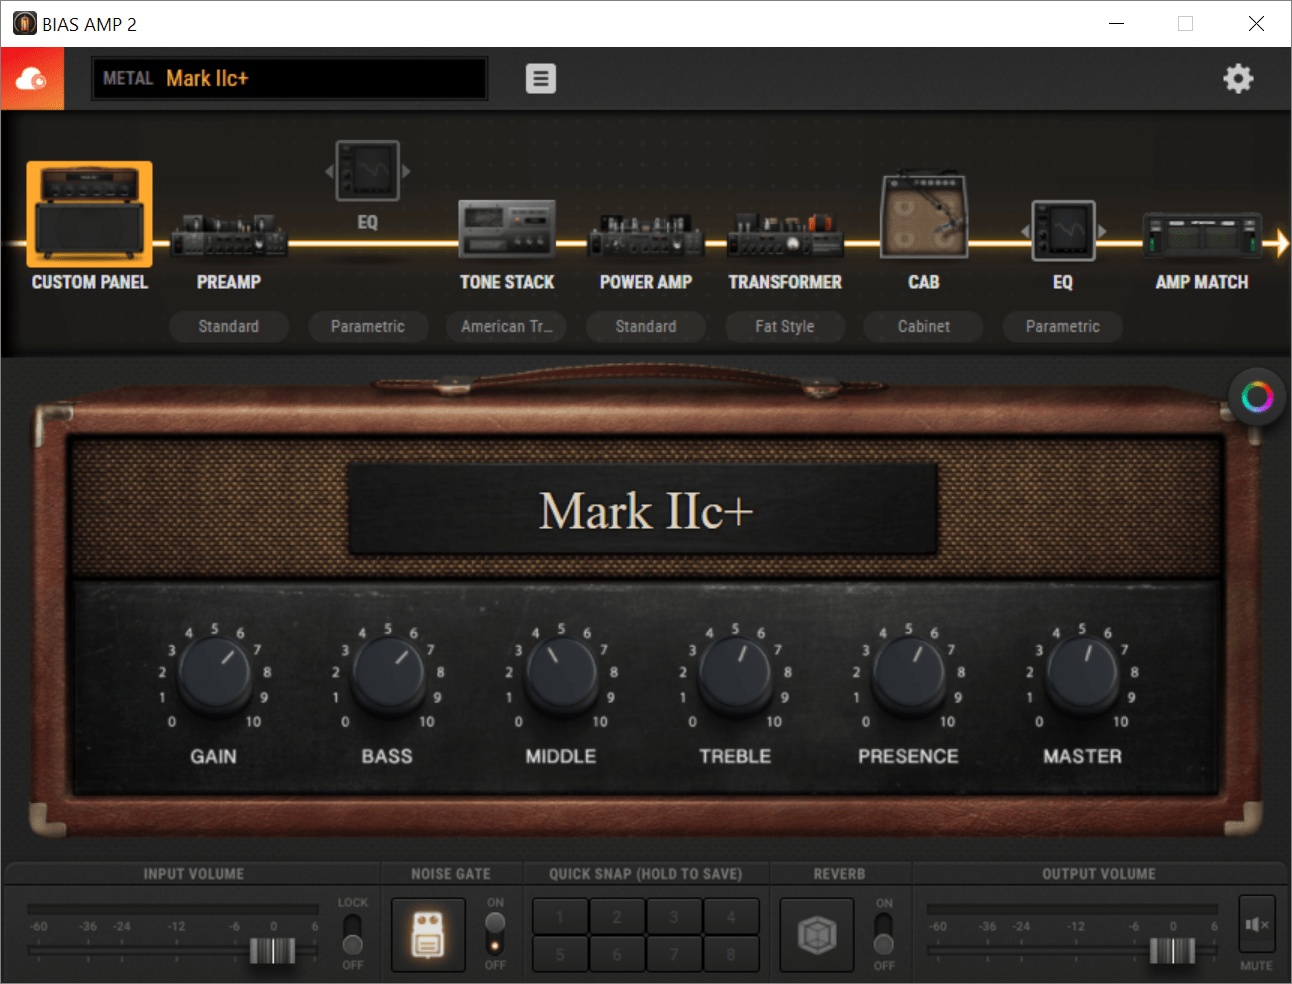Select quick snap slot 6
The height and width of the screenshot is (984, 1292).
pyautogui.click(x=617, y=954)
